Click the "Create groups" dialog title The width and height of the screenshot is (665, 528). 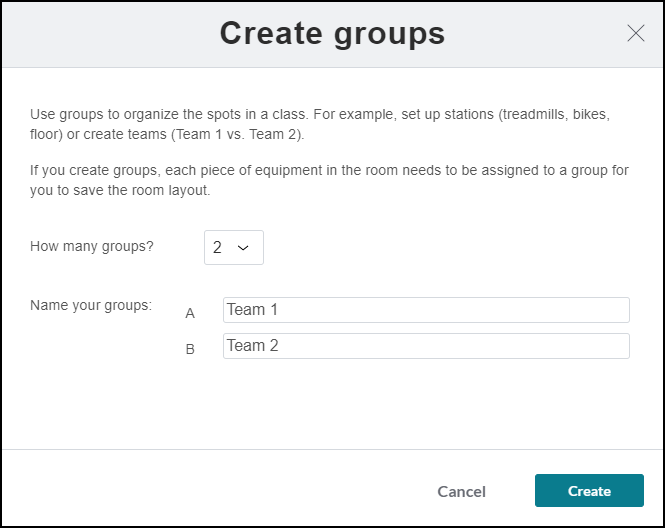(x=332, y=33)
